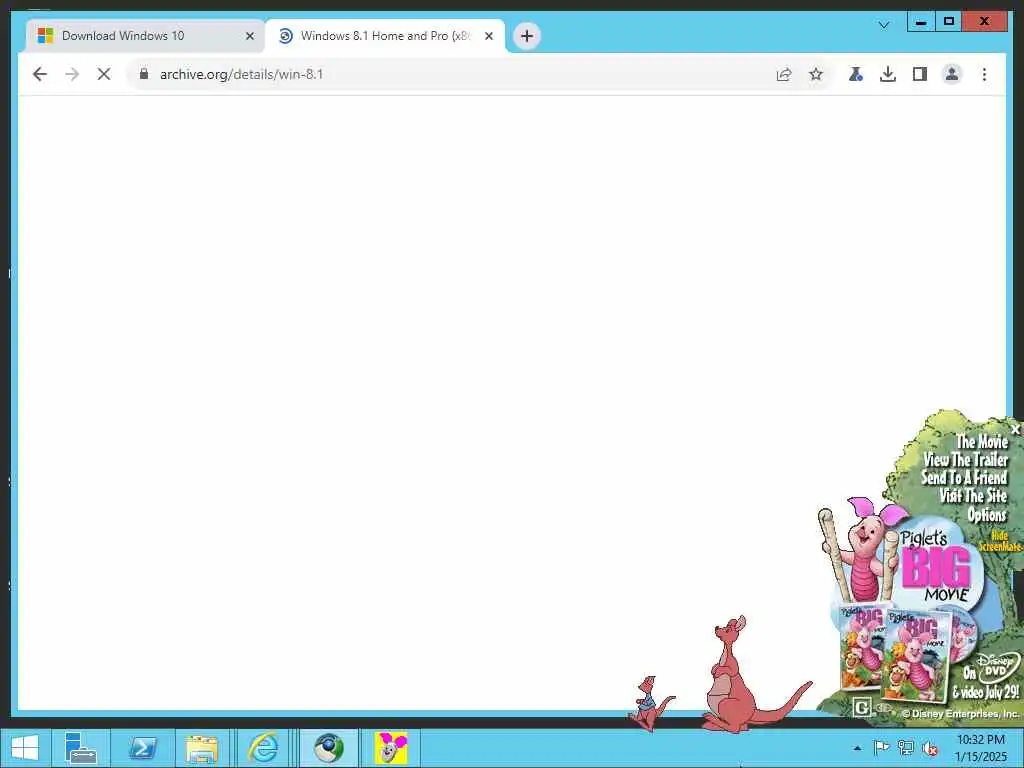1024x768 pixels.
Task: Switch to Download Windows 10 tab
Action: tap(145, 36)
